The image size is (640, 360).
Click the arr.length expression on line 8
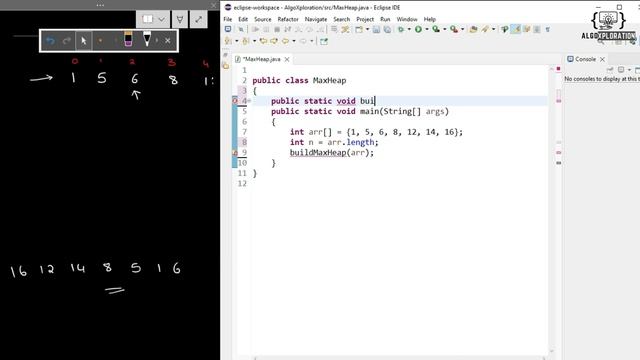pyautogui.click(x=351, y=142)
